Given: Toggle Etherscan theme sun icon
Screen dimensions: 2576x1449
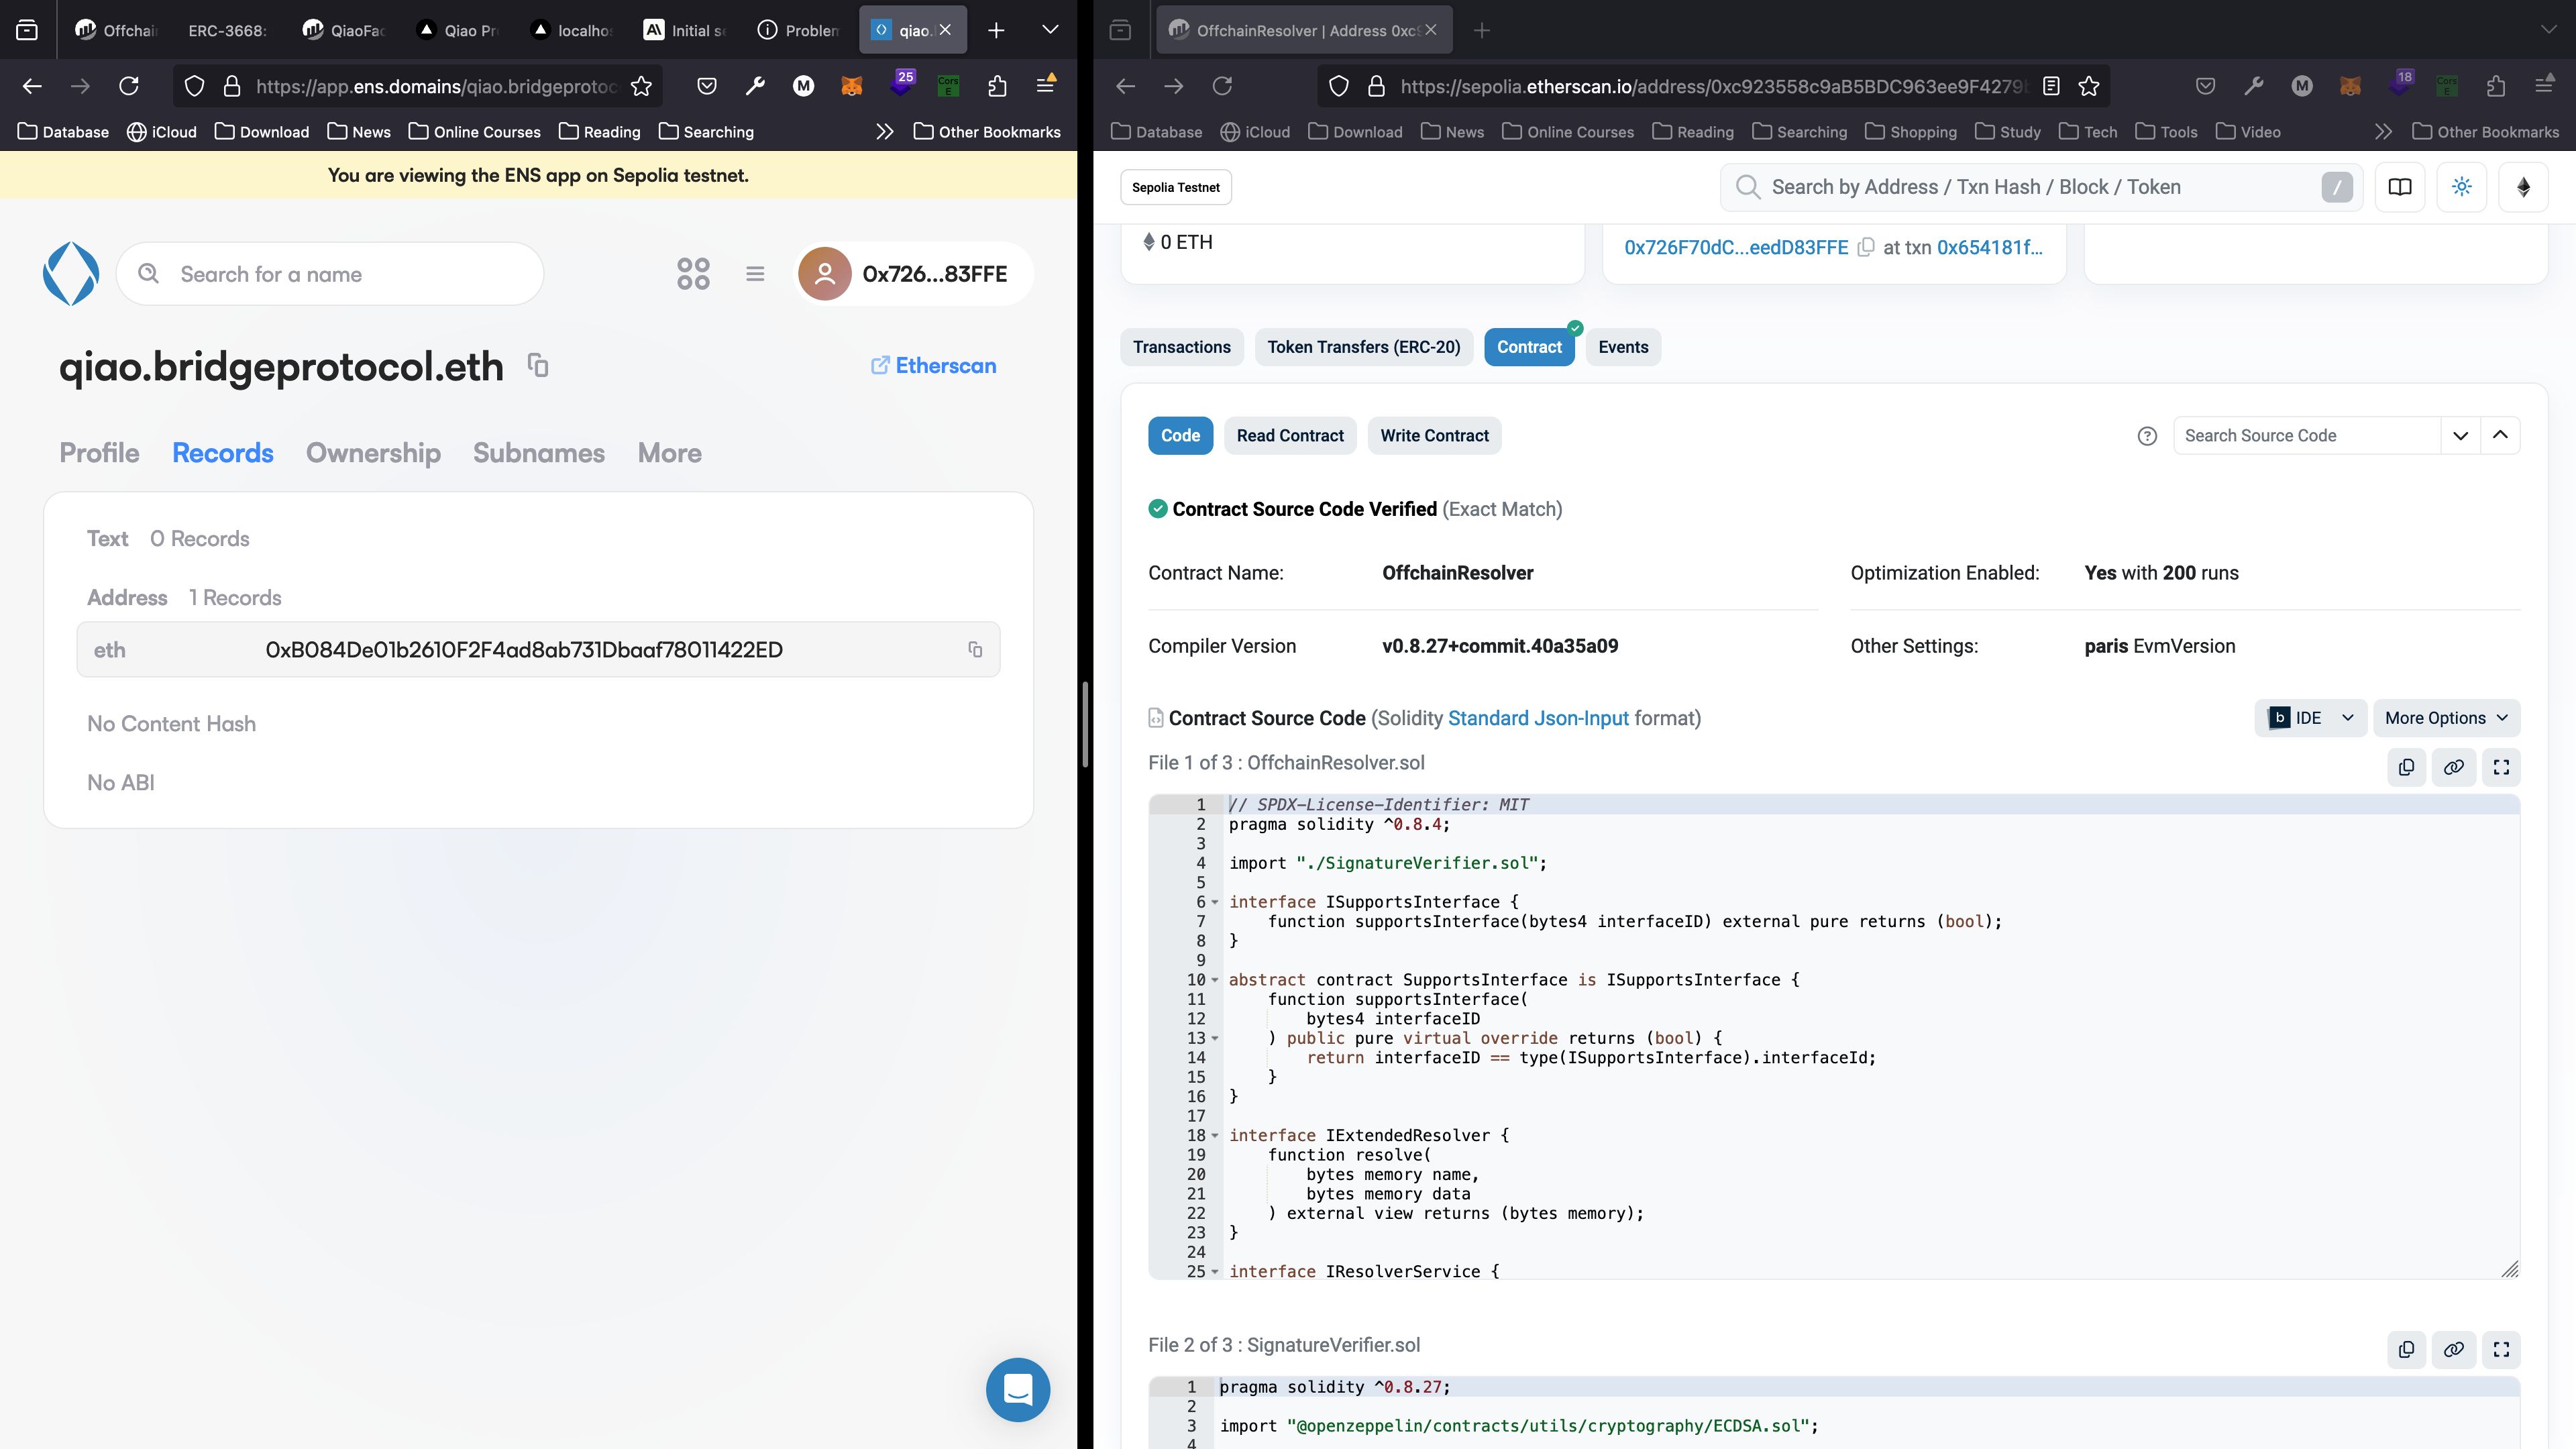Looking at the screenshot, I should coord(2462,187).
